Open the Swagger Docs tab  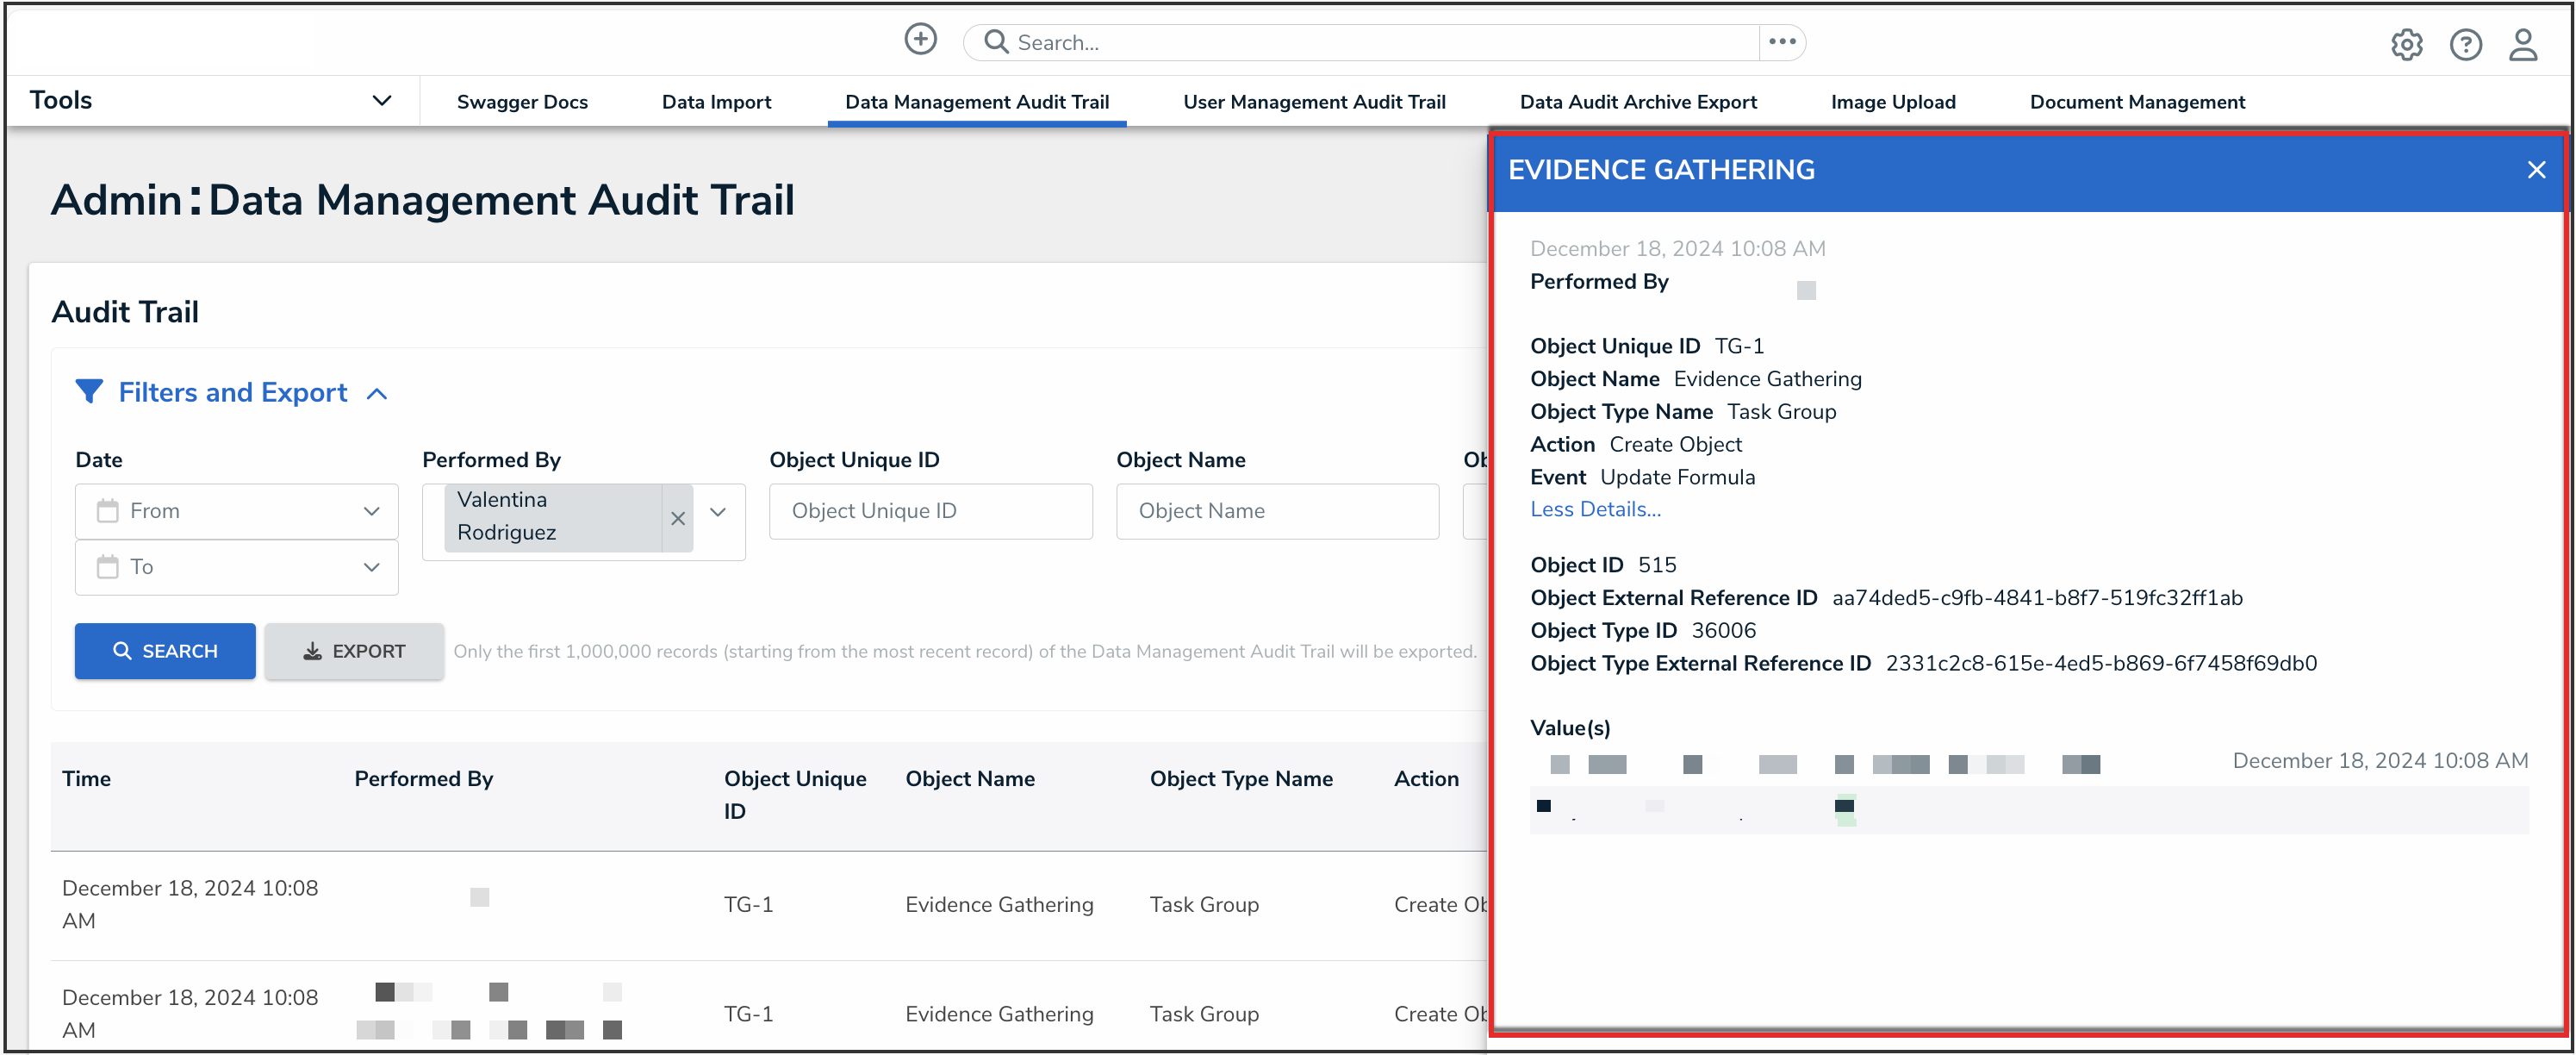tap(522, 102)
